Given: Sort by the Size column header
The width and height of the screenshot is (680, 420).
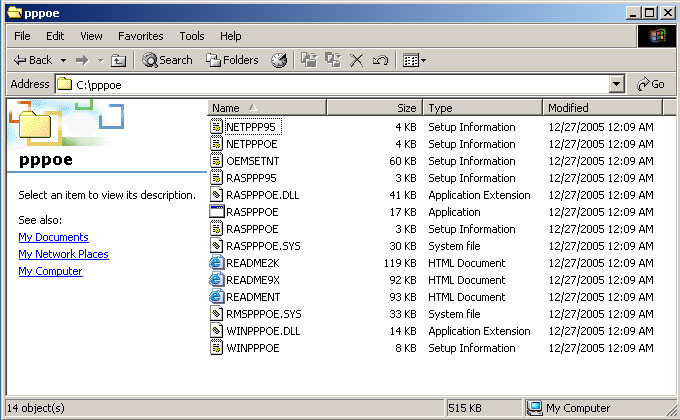Looking at the screenshot, I should (374, 108).
